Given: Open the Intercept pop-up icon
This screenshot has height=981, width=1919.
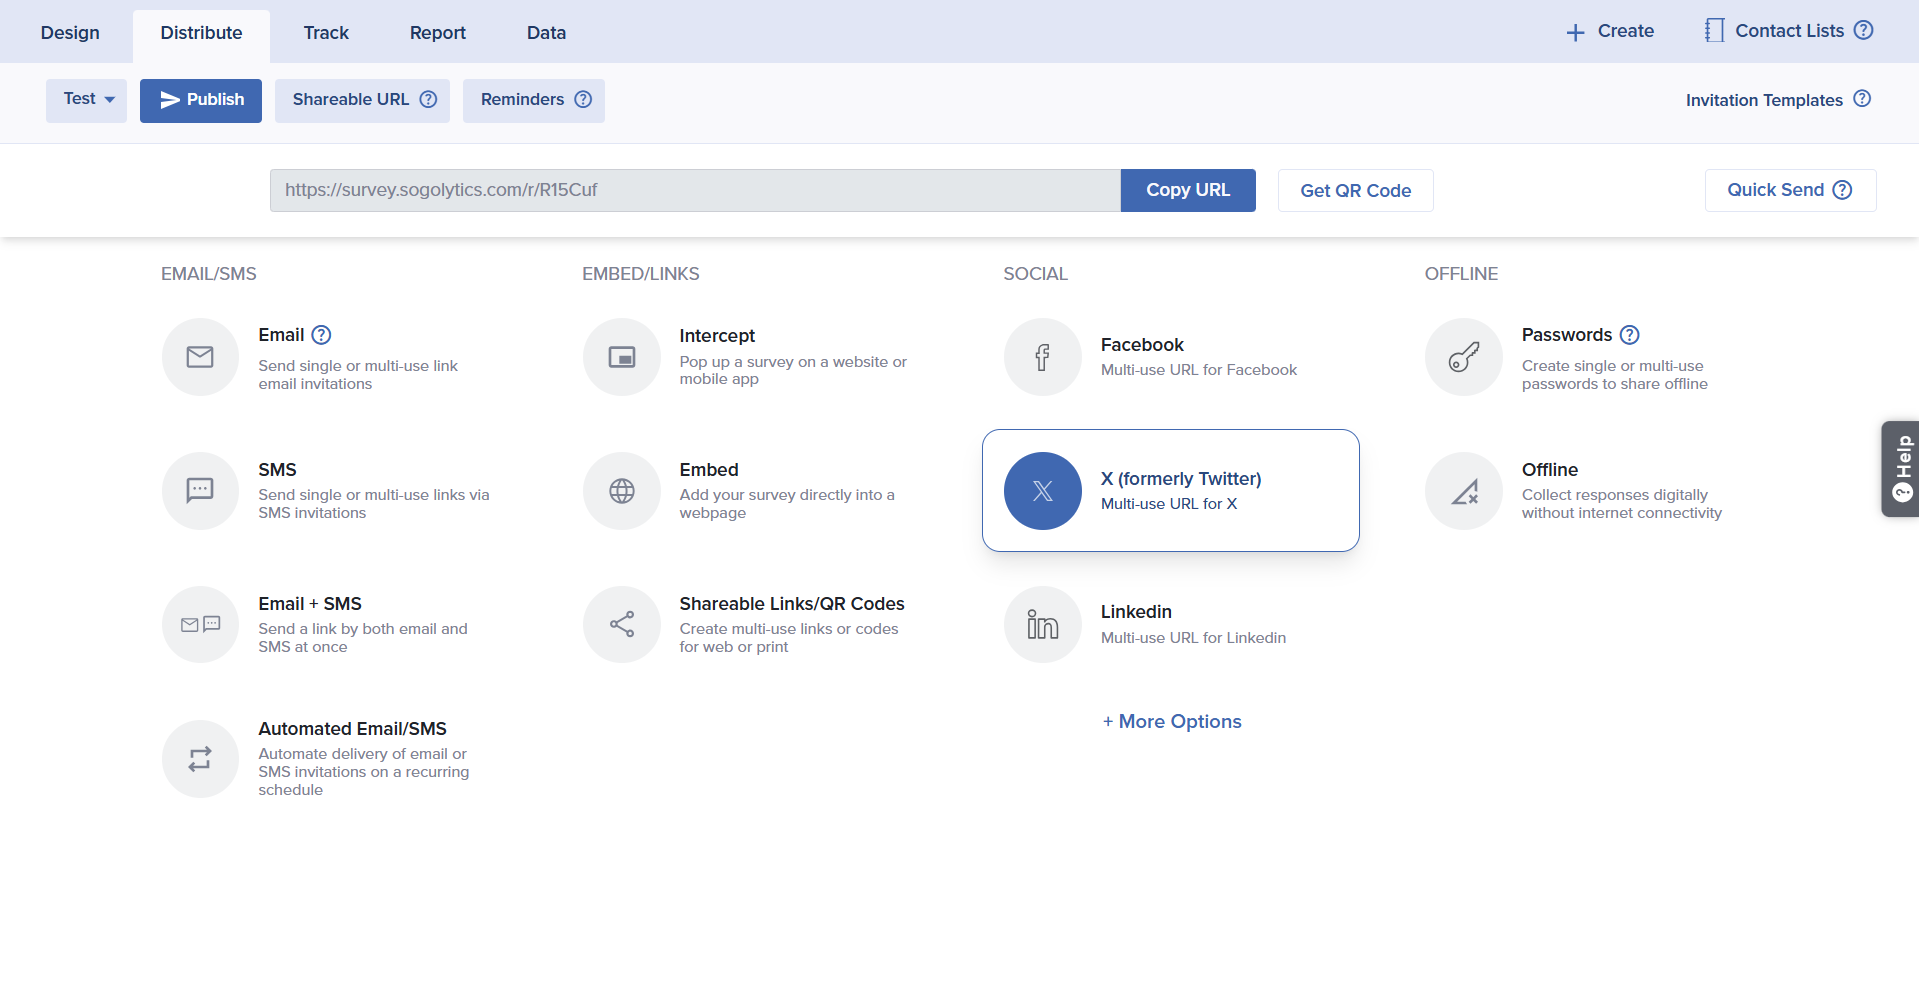Looking at the screenshot, I should pos(622,357).
